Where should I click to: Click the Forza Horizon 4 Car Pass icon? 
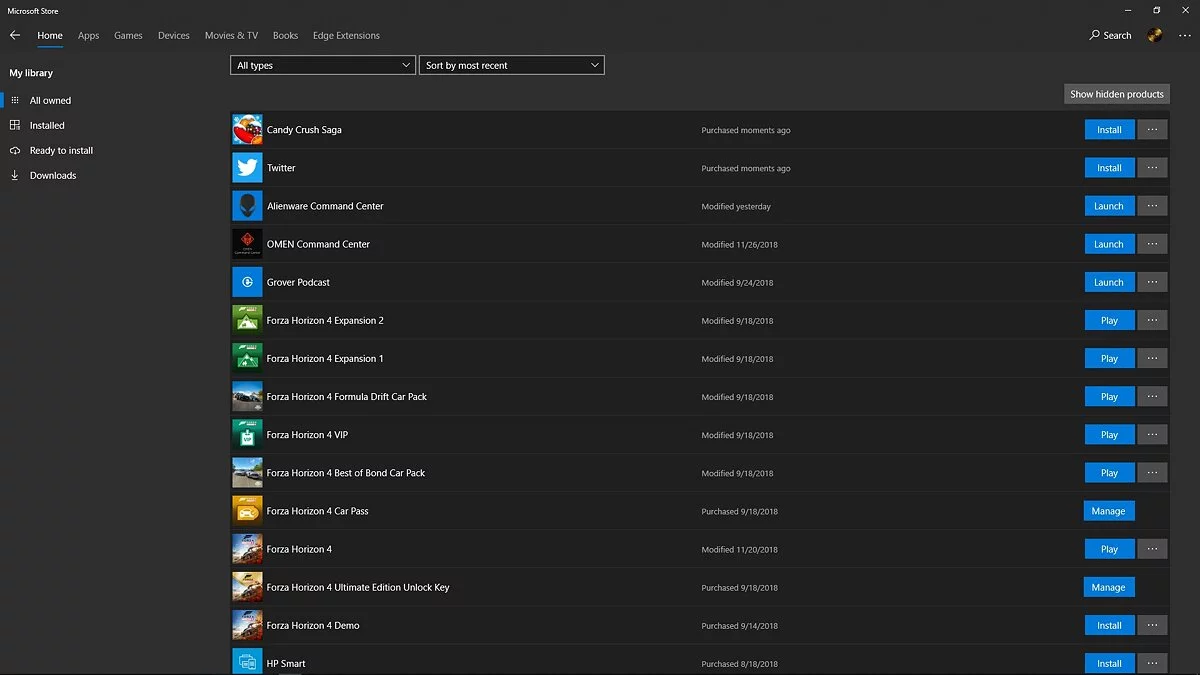pos(247,511)
